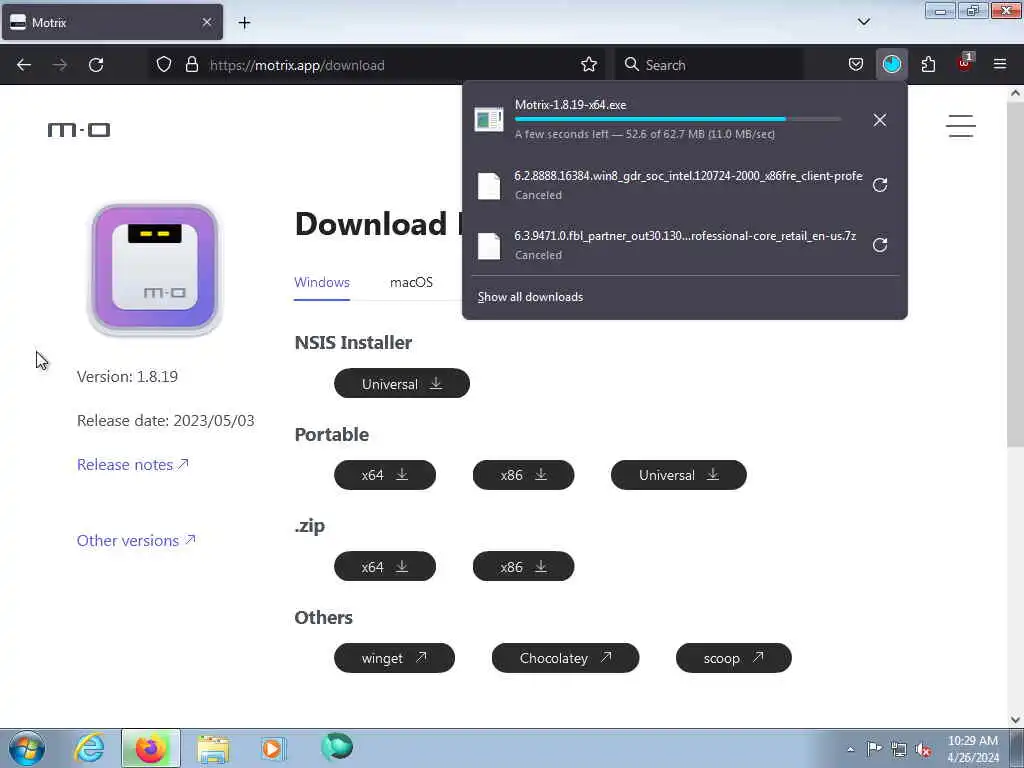Open the green globe taskbar app

point(336,747)
